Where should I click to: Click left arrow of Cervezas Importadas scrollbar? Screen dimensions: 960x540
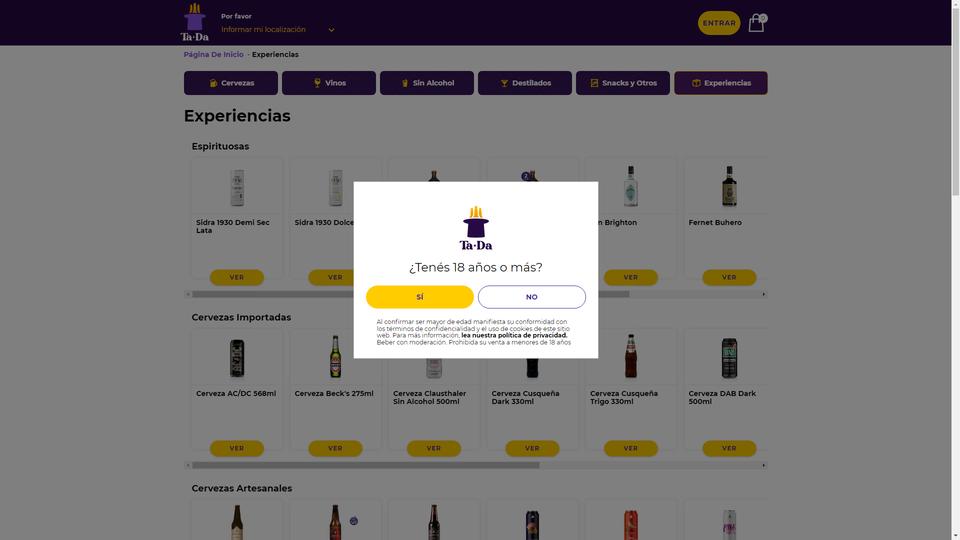pyautogui.click(x=188, y=465)
